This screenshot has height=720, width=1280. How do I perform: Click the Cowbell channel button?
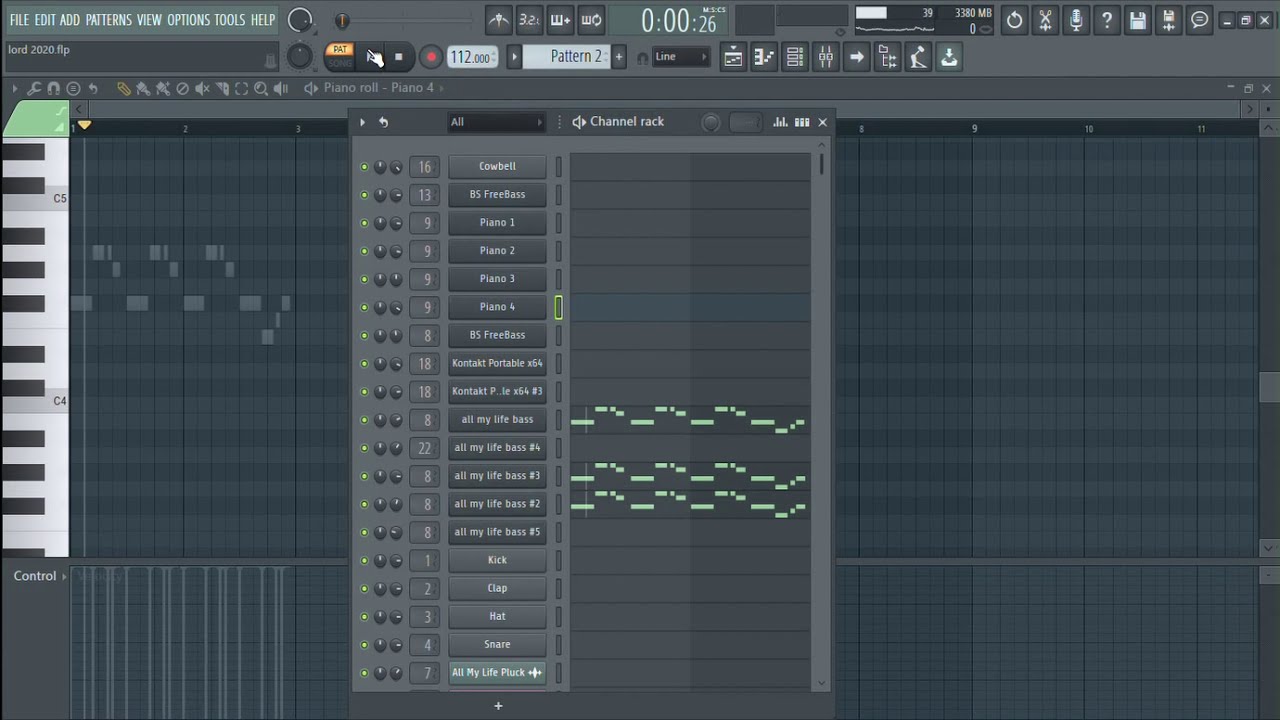tap(497, 167)
